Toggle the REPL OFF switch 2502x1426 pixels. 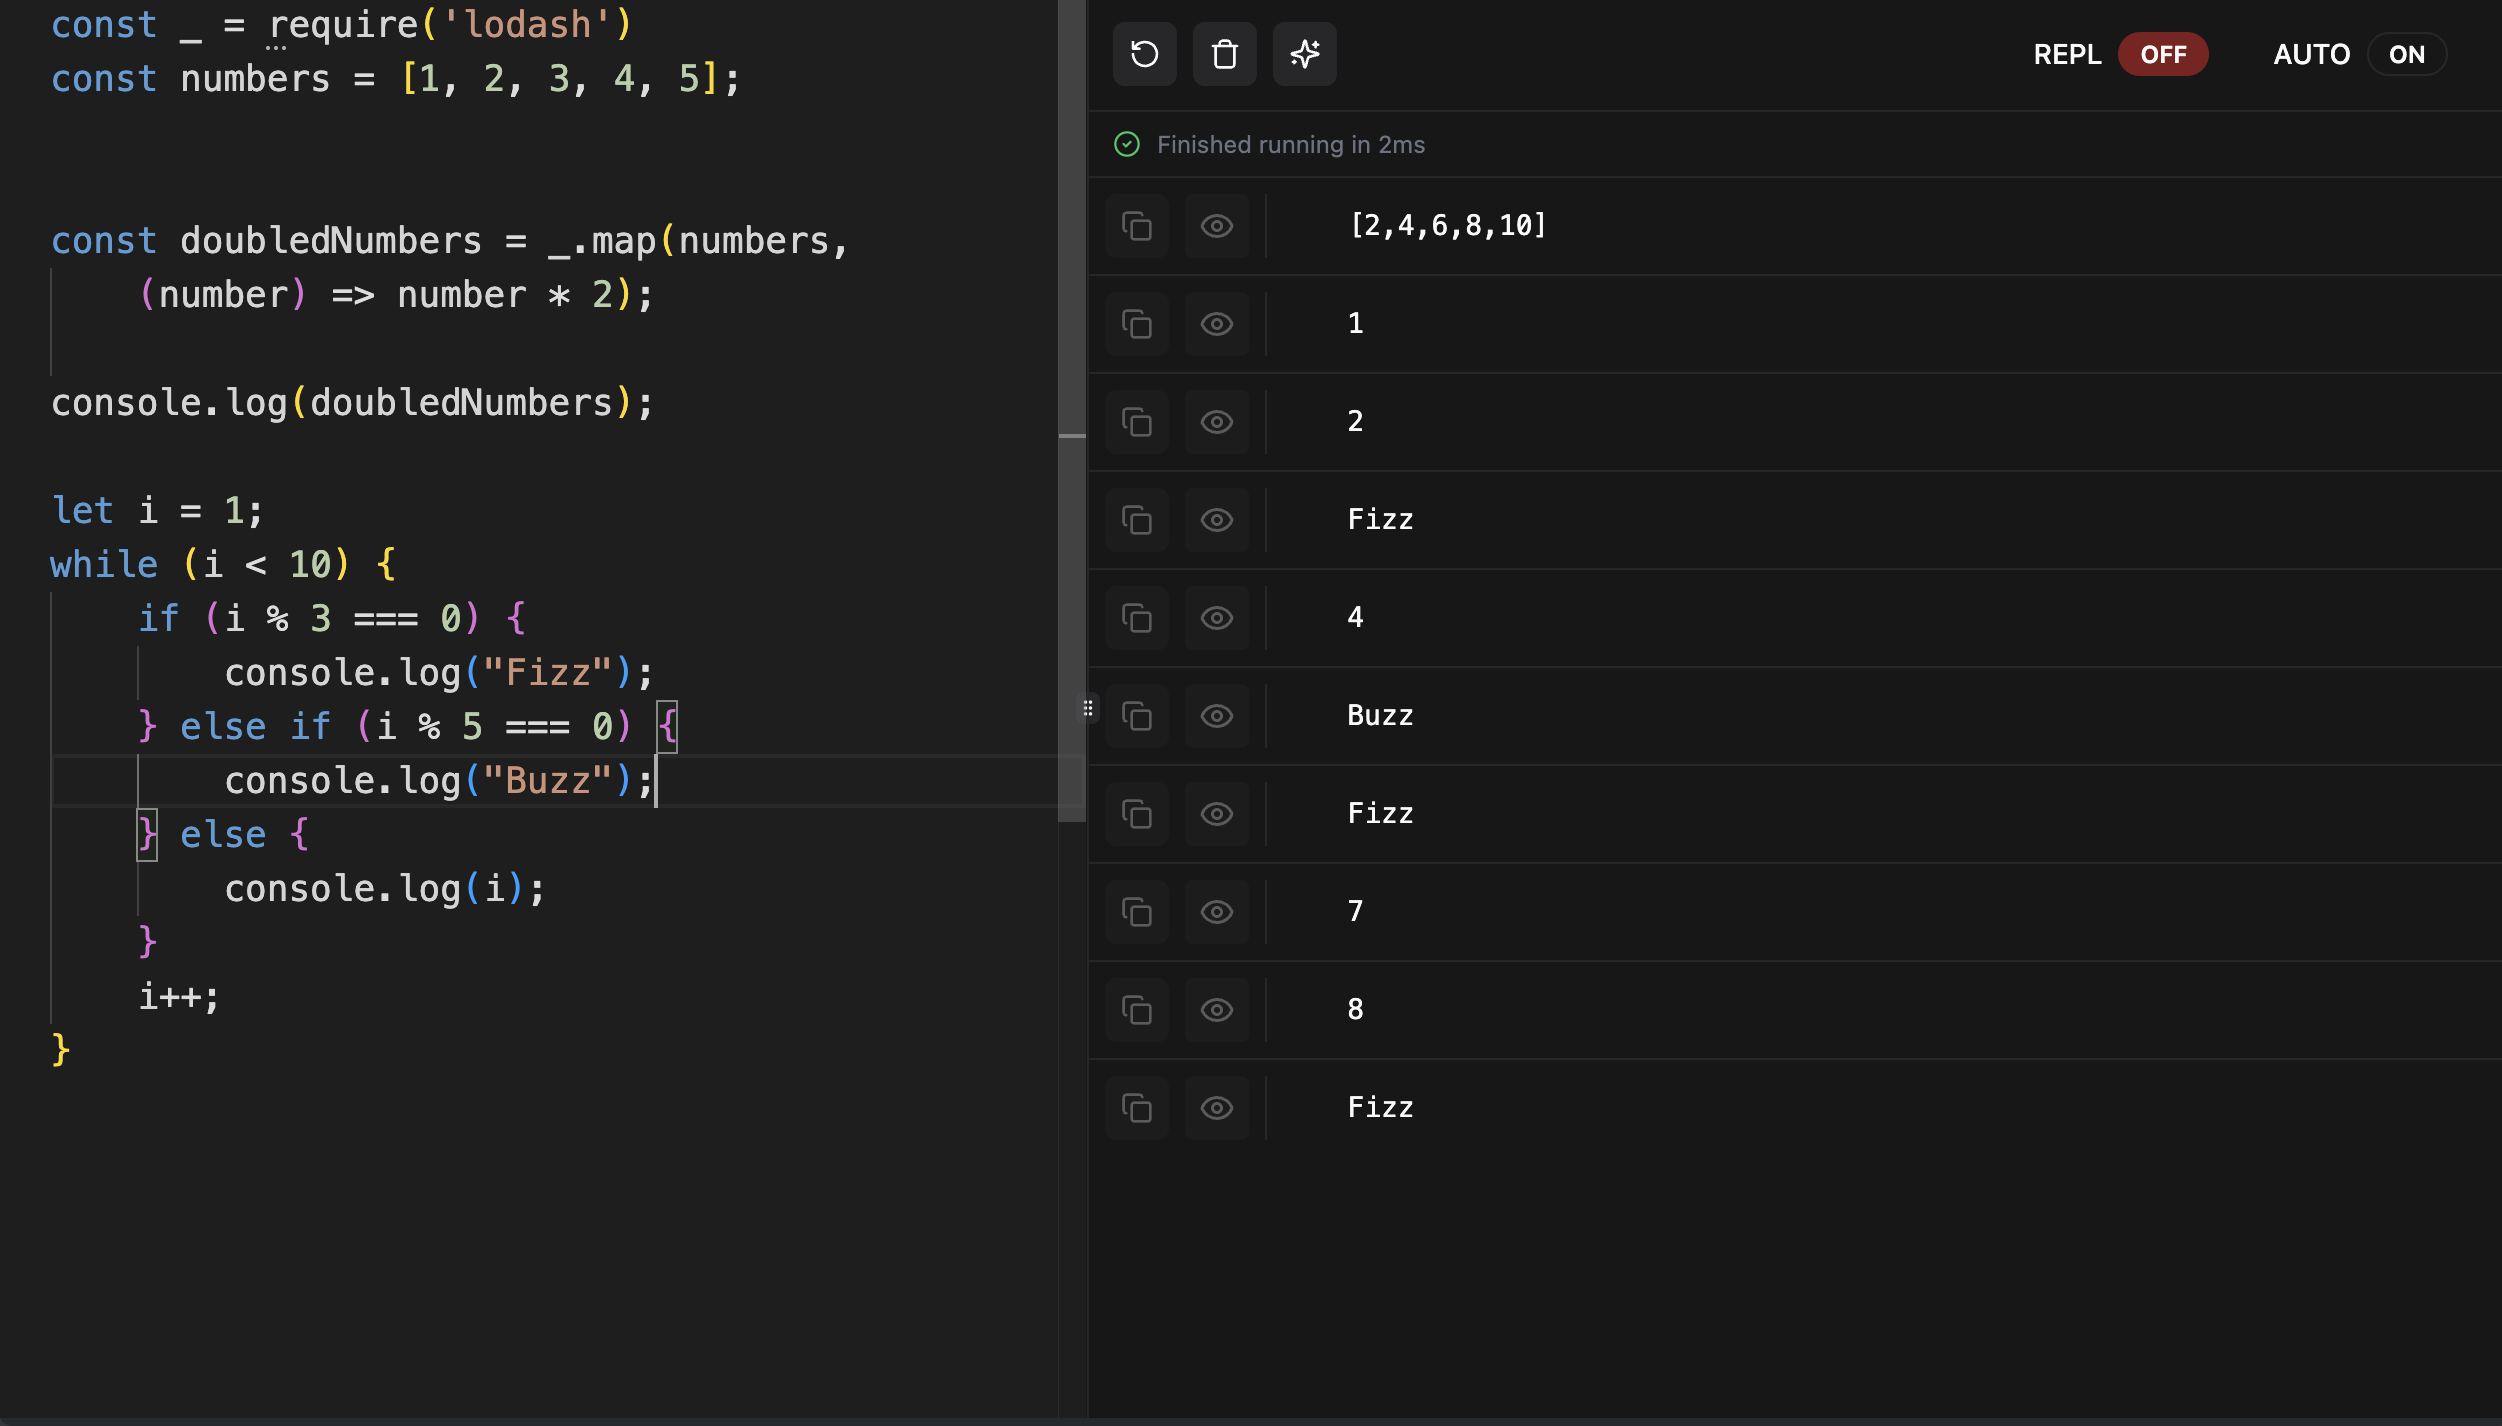tap(2163, 54)
